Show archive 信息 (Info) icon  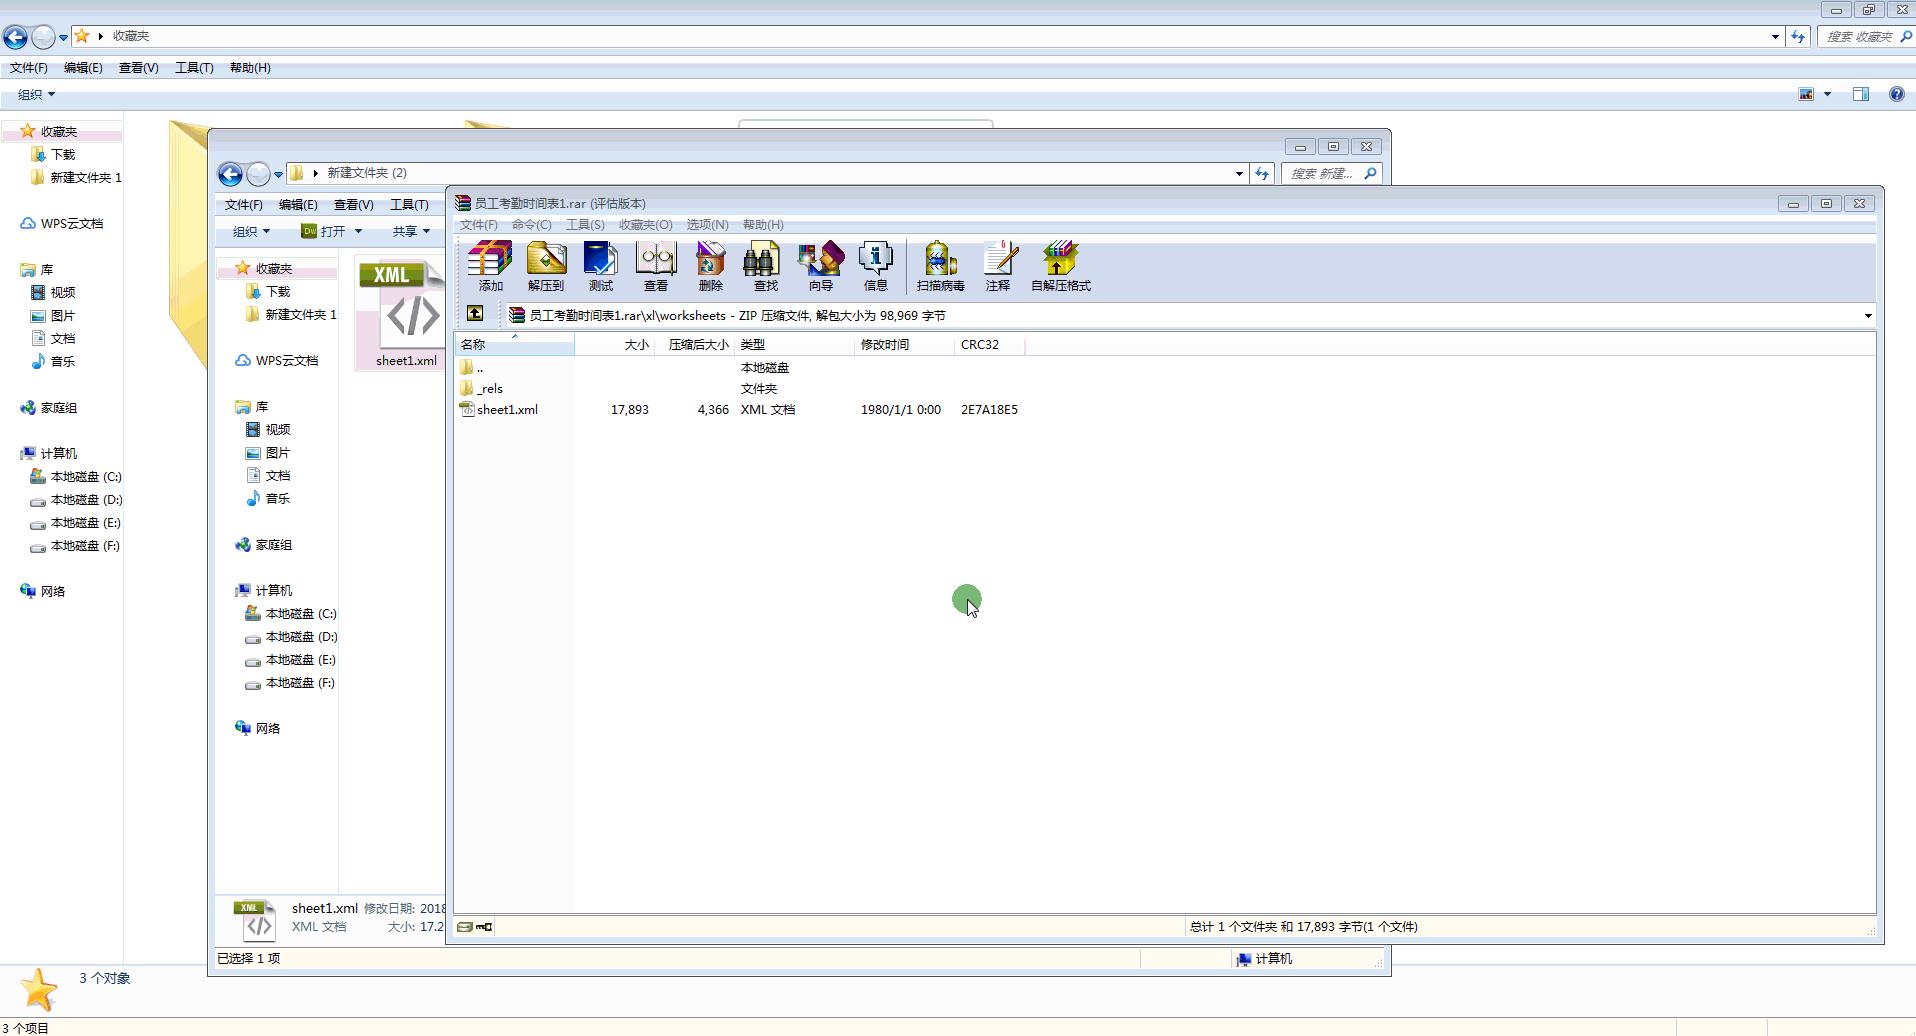tap(875, 266)
